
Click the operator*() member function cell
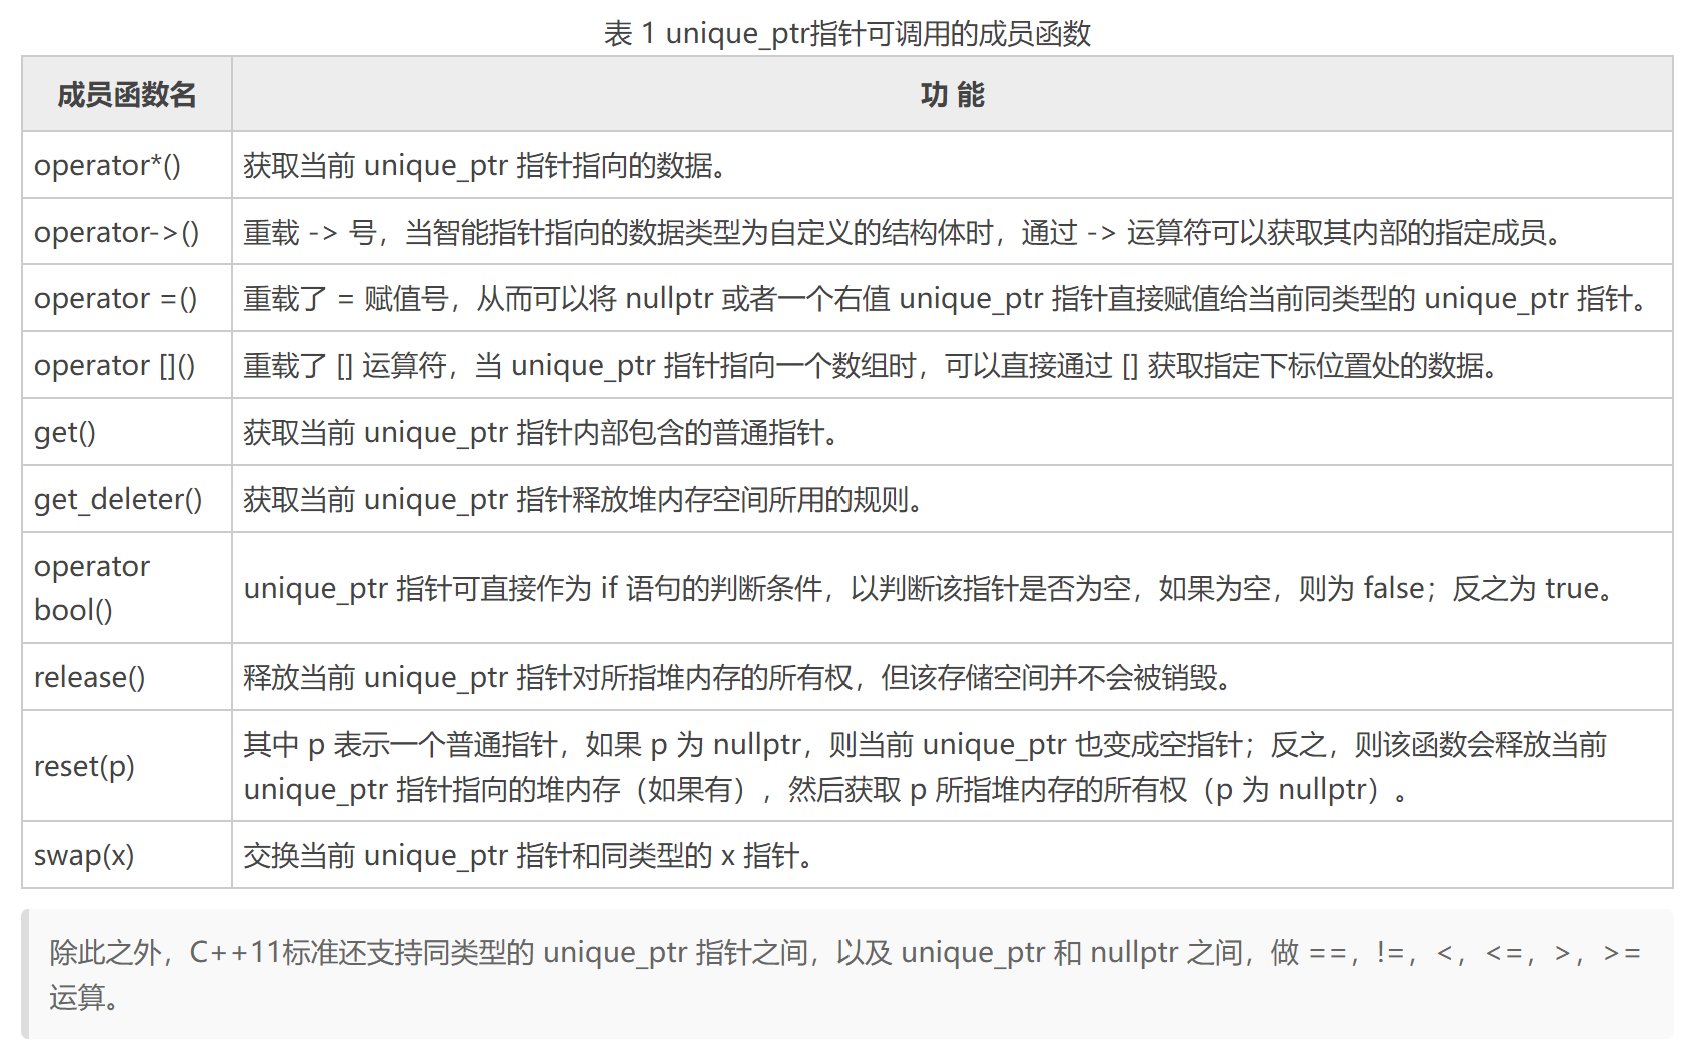click(110, 165)
